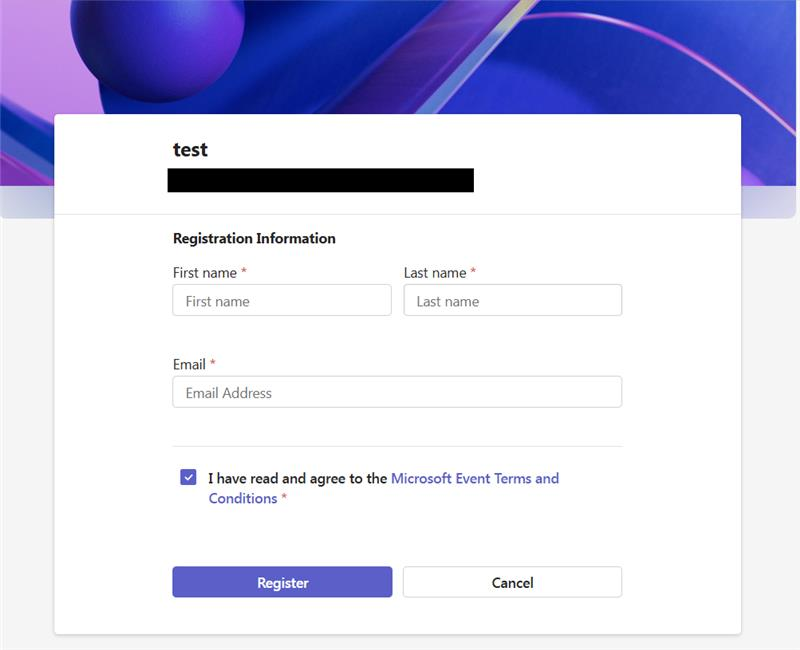The height and width of the screenshot is (650, 800).
Task: Focus the Last name text box
Action: pyautogui.click(x=512, y=301)
